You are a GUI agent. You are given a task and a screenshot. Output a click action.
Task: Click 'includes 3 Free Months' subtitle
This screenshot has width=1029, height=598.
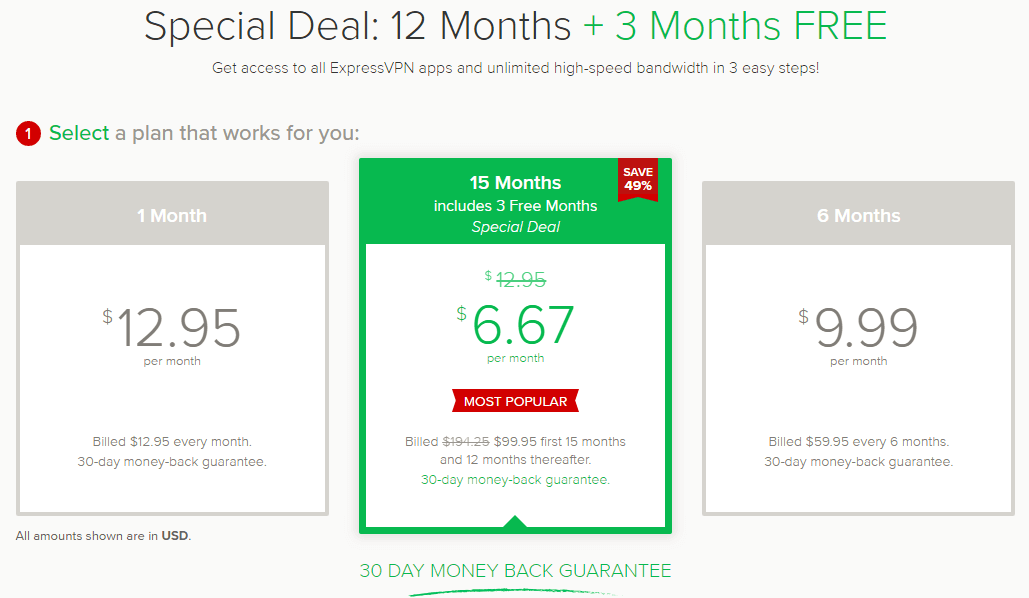(515, 205)
